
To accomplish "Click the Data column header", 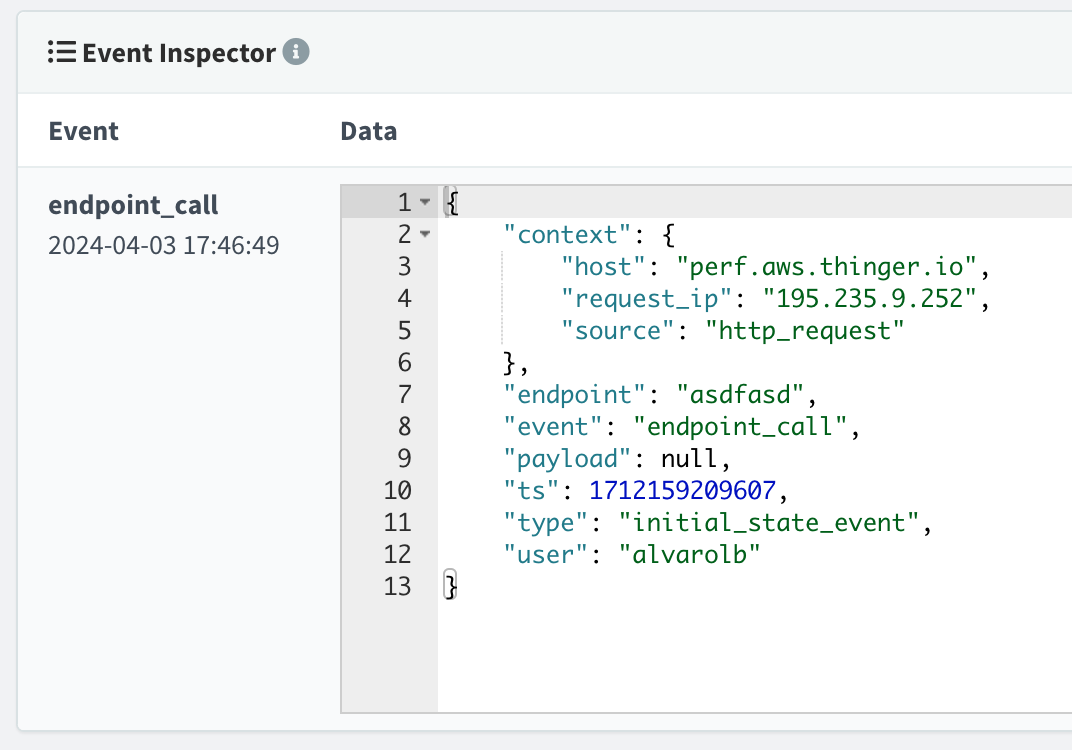I will [x=368, y=131].
